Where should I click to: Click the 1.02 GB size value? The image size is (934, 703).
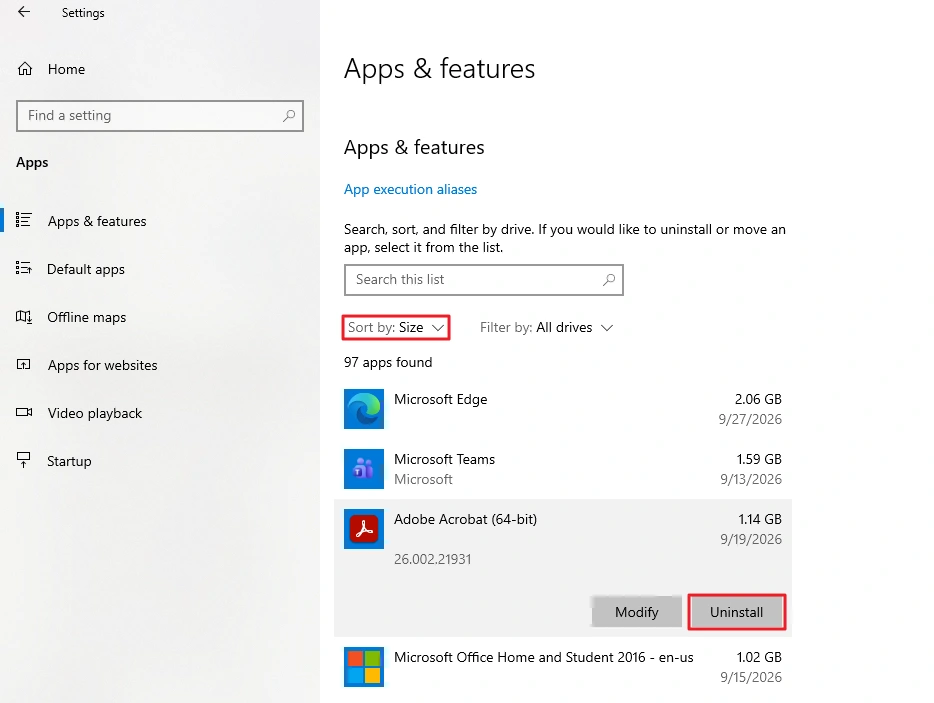[x=759, y=657]
